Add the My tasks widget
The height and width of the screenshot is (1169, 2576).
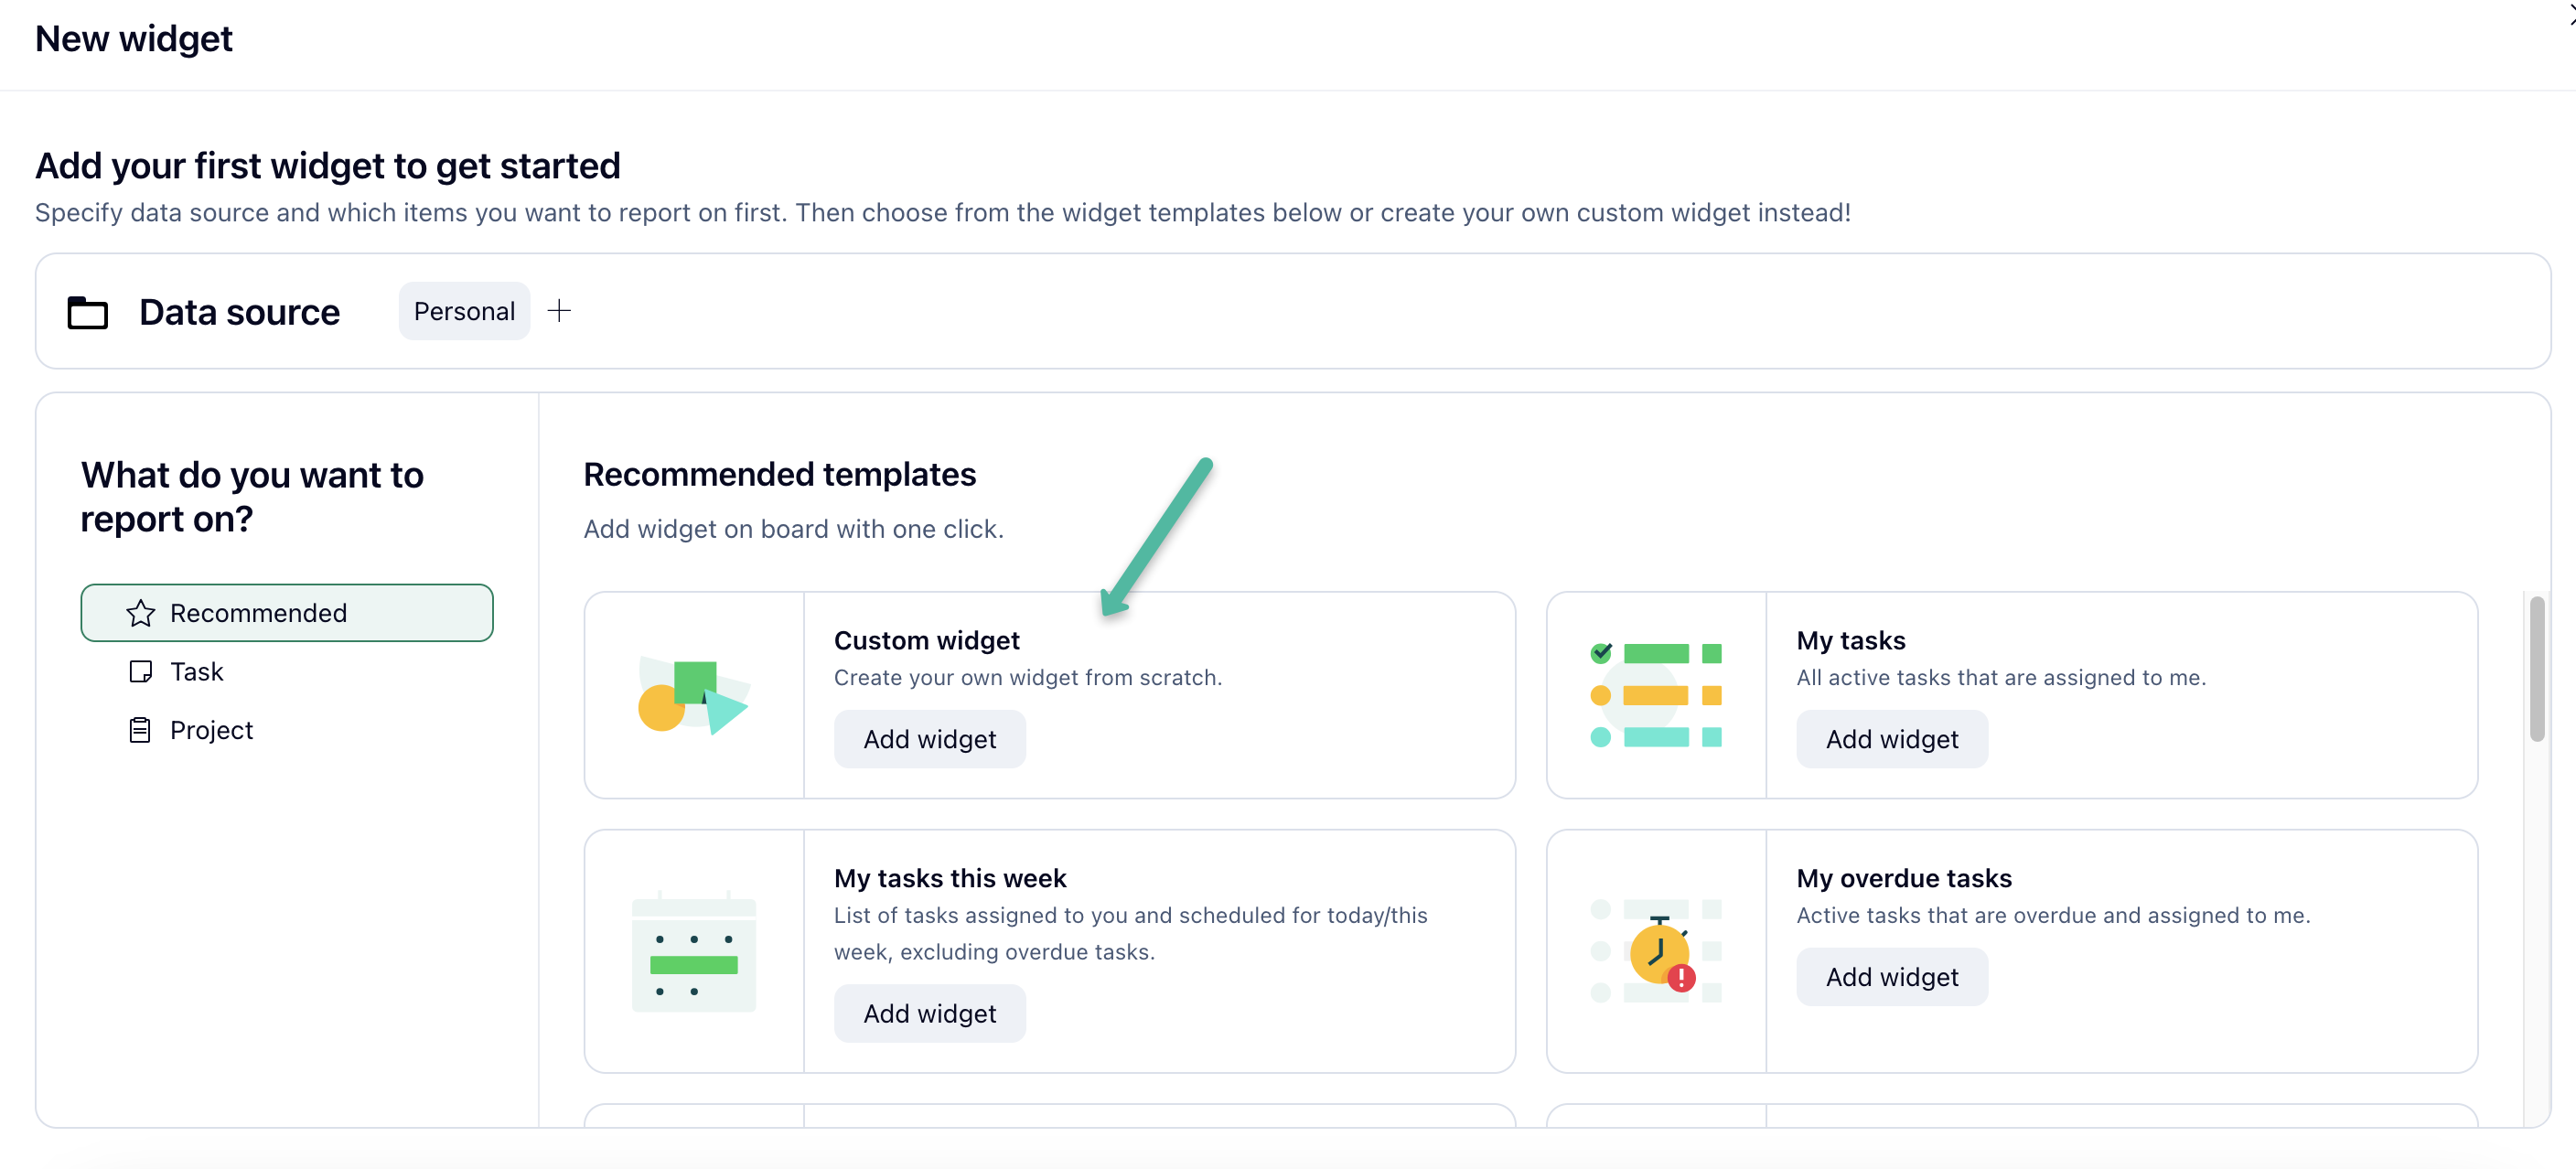(x=1891, y=739)
